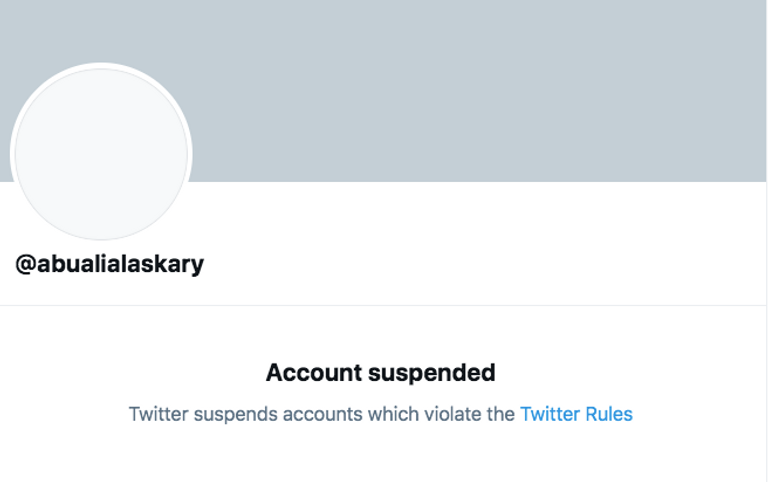The width and height of the screenshot is (768, 482).
Task: Click the blue "Twitter" word in the link
Action: tap(550, 413)
